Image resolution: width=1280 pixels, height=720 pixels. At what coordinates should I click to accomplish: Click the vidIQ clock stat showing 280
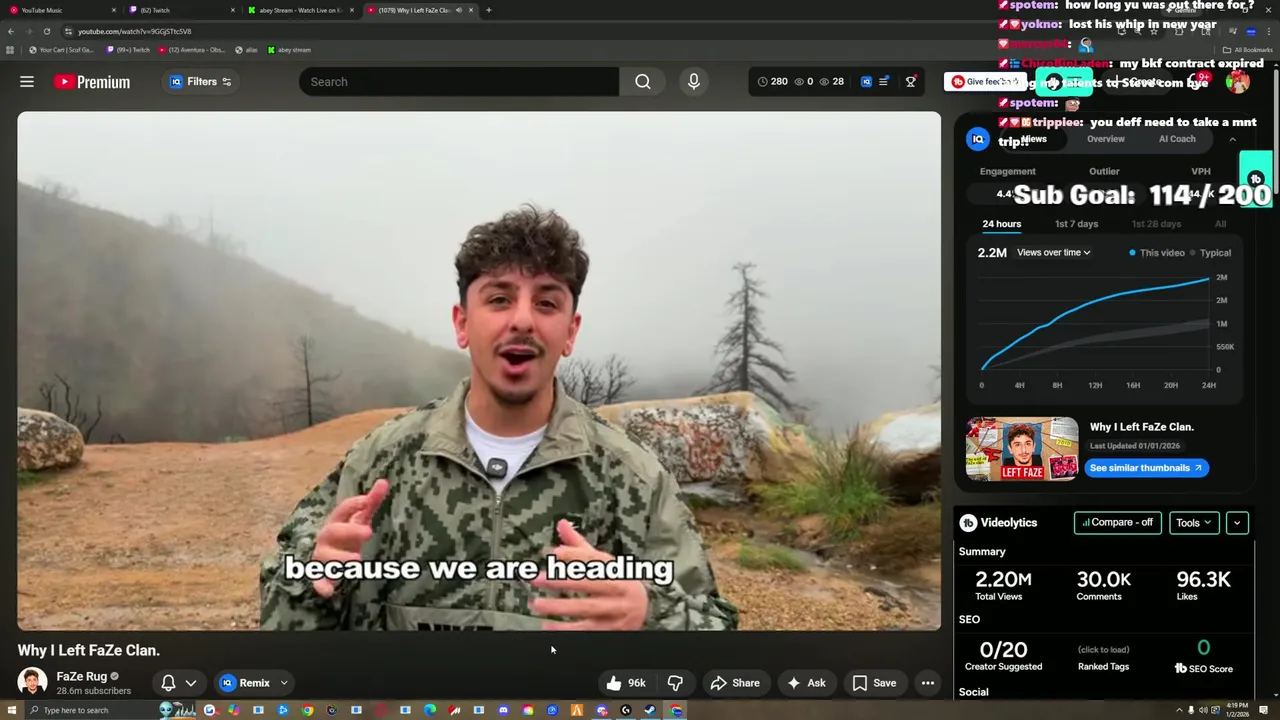point(772,82)
